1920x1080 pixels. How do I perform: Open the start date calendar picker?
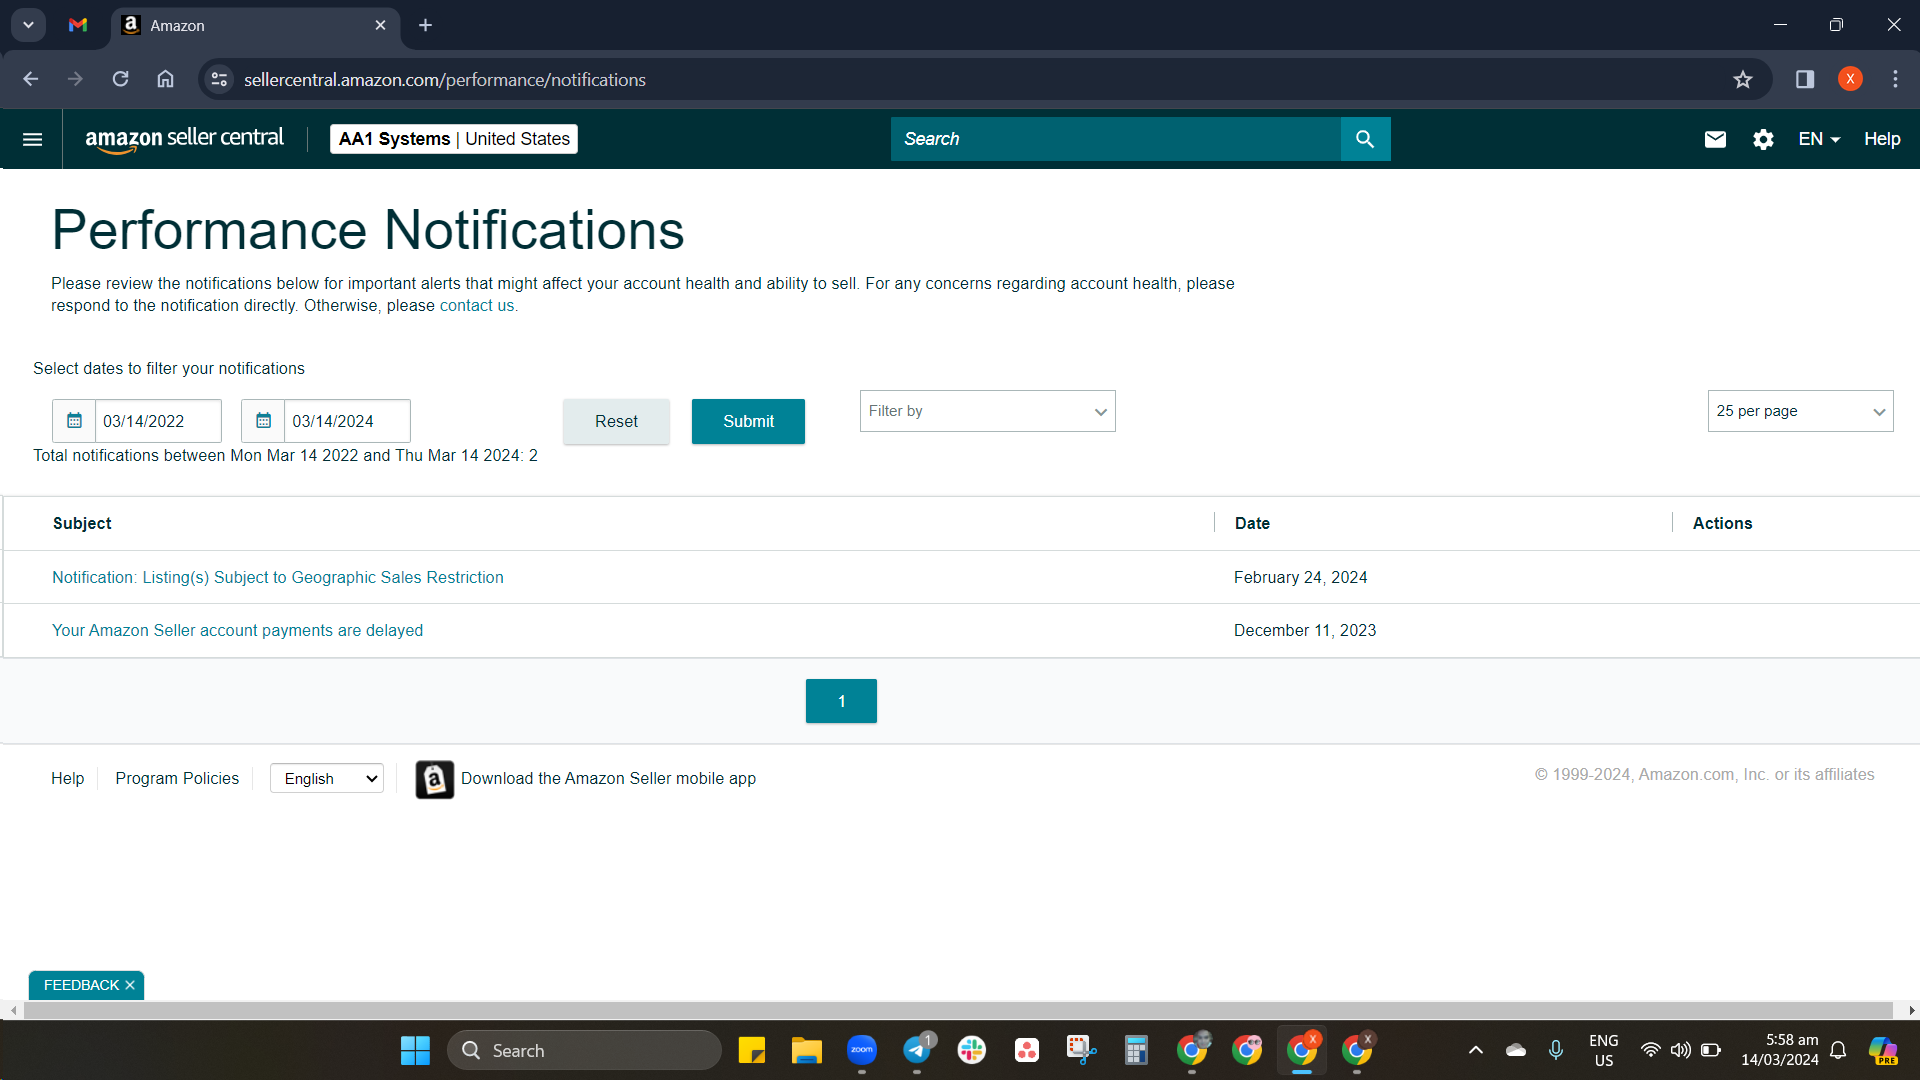[74, 421]
